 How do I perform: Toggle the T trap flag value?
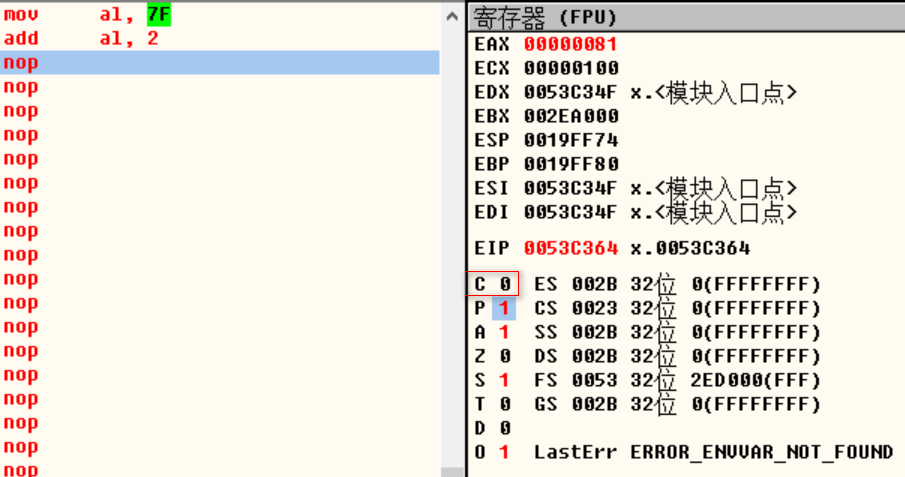[x=505, y=404]
